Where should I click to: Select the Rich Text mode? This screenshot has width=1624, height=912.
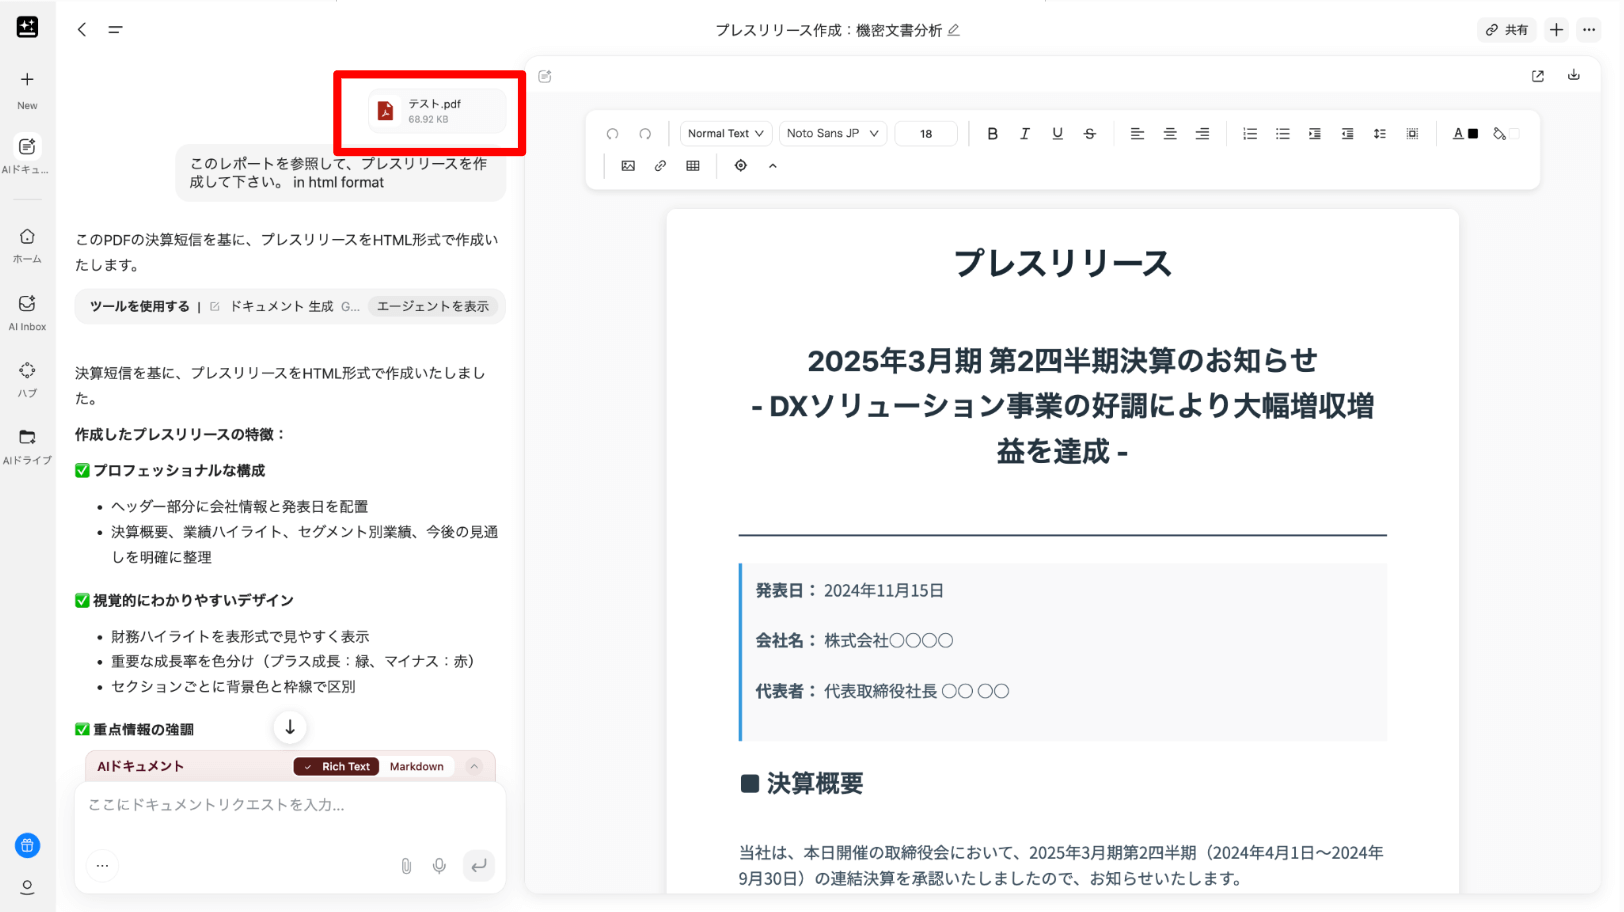pos(337,767)
